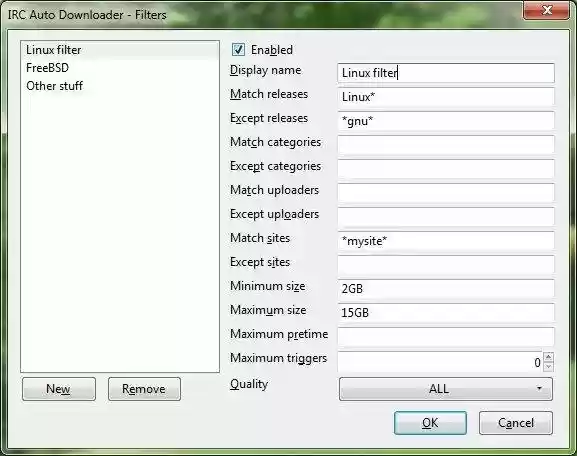Focus the Except categories field
Image resolution: width=577 pixels, height=456 pixels.
pyautogui.click(x=446, y=169)
